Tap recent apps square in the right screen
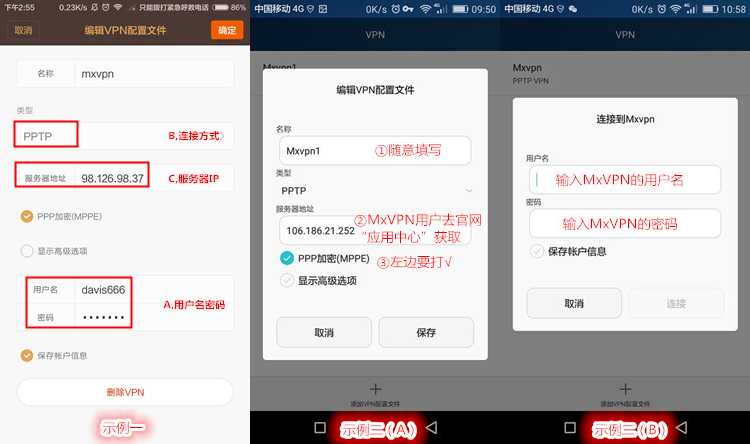The image size is (750, 444). pyautogui.click(x=570, y=428)
